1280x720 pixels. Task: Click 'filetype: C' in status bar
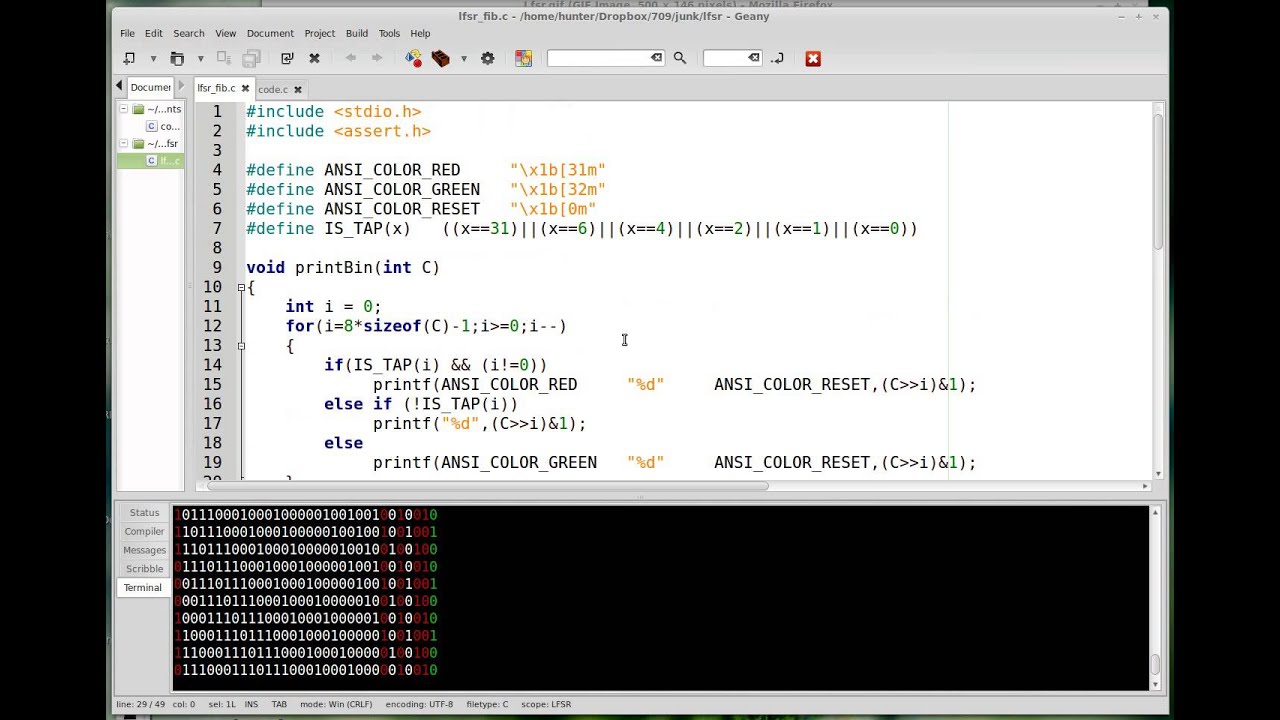pyautogui.click(x=487, y=704)
